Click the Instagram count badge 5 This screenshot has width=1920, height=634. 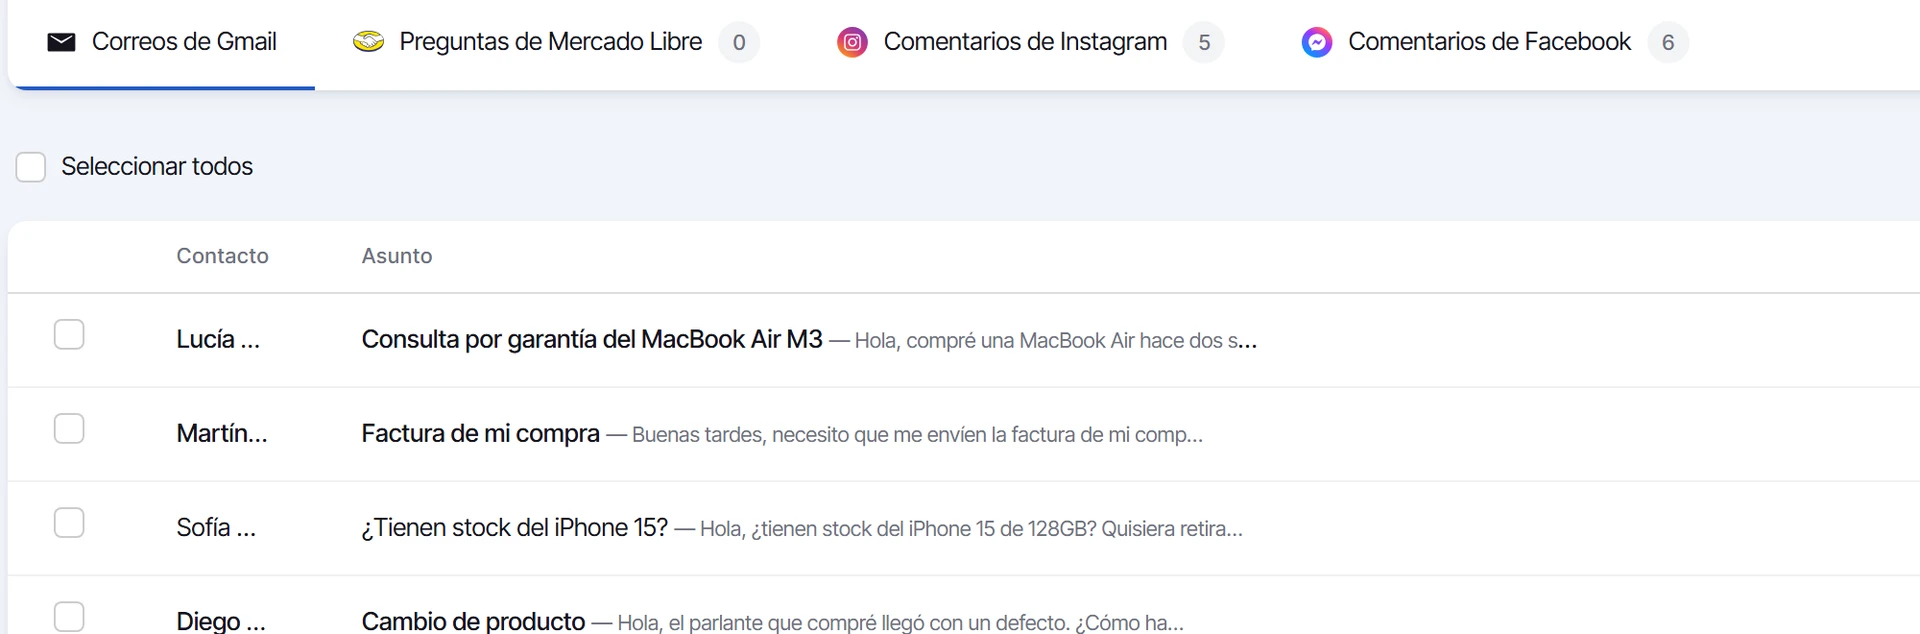[1204, 42]
